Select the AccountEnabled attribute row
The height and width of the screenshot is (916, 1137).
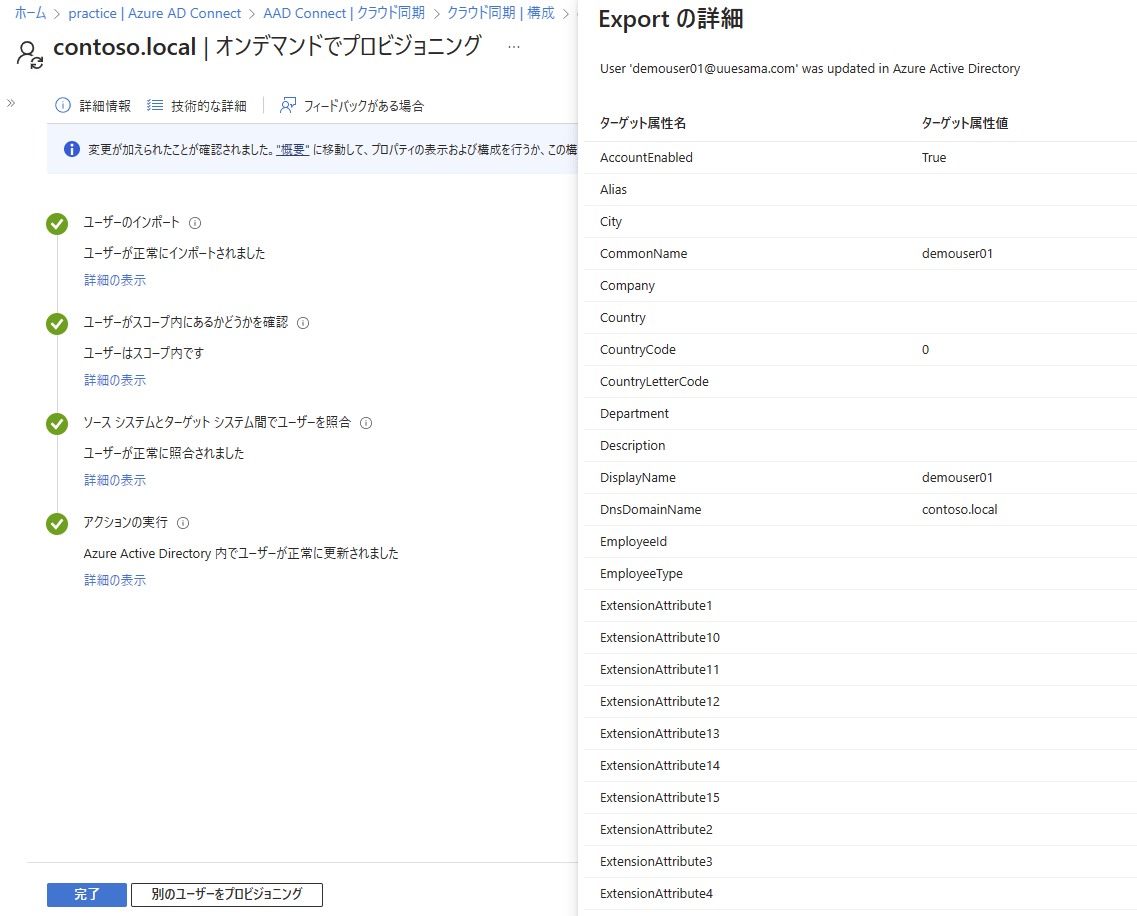860,157
